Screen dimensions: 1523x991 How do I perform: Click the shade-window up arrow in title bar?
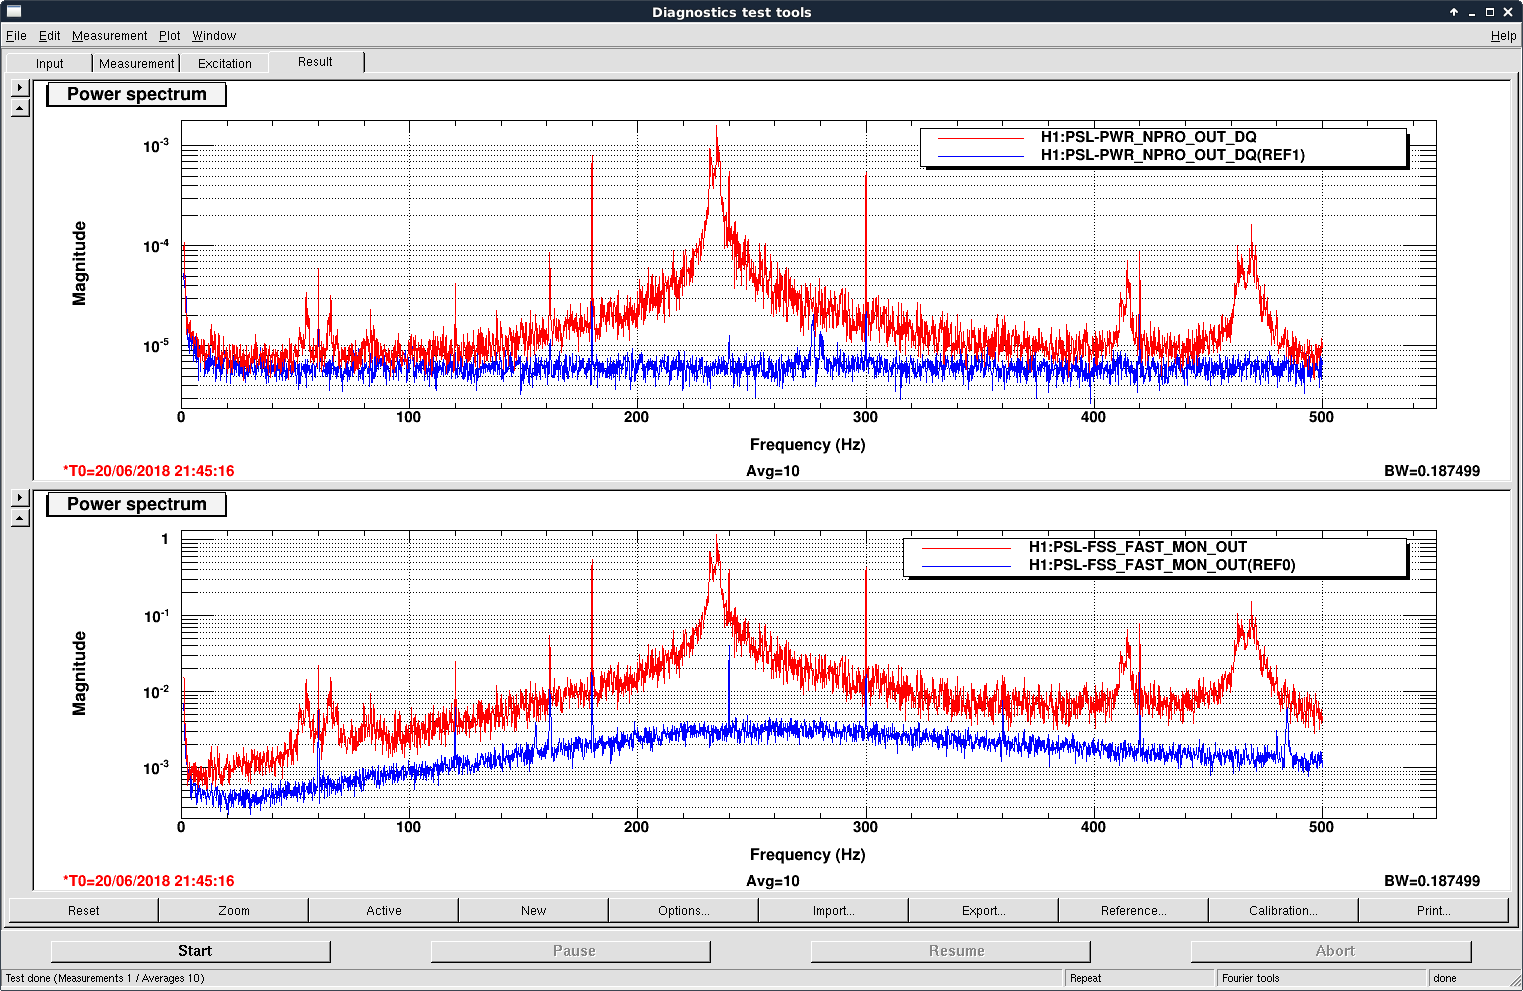1454,12
